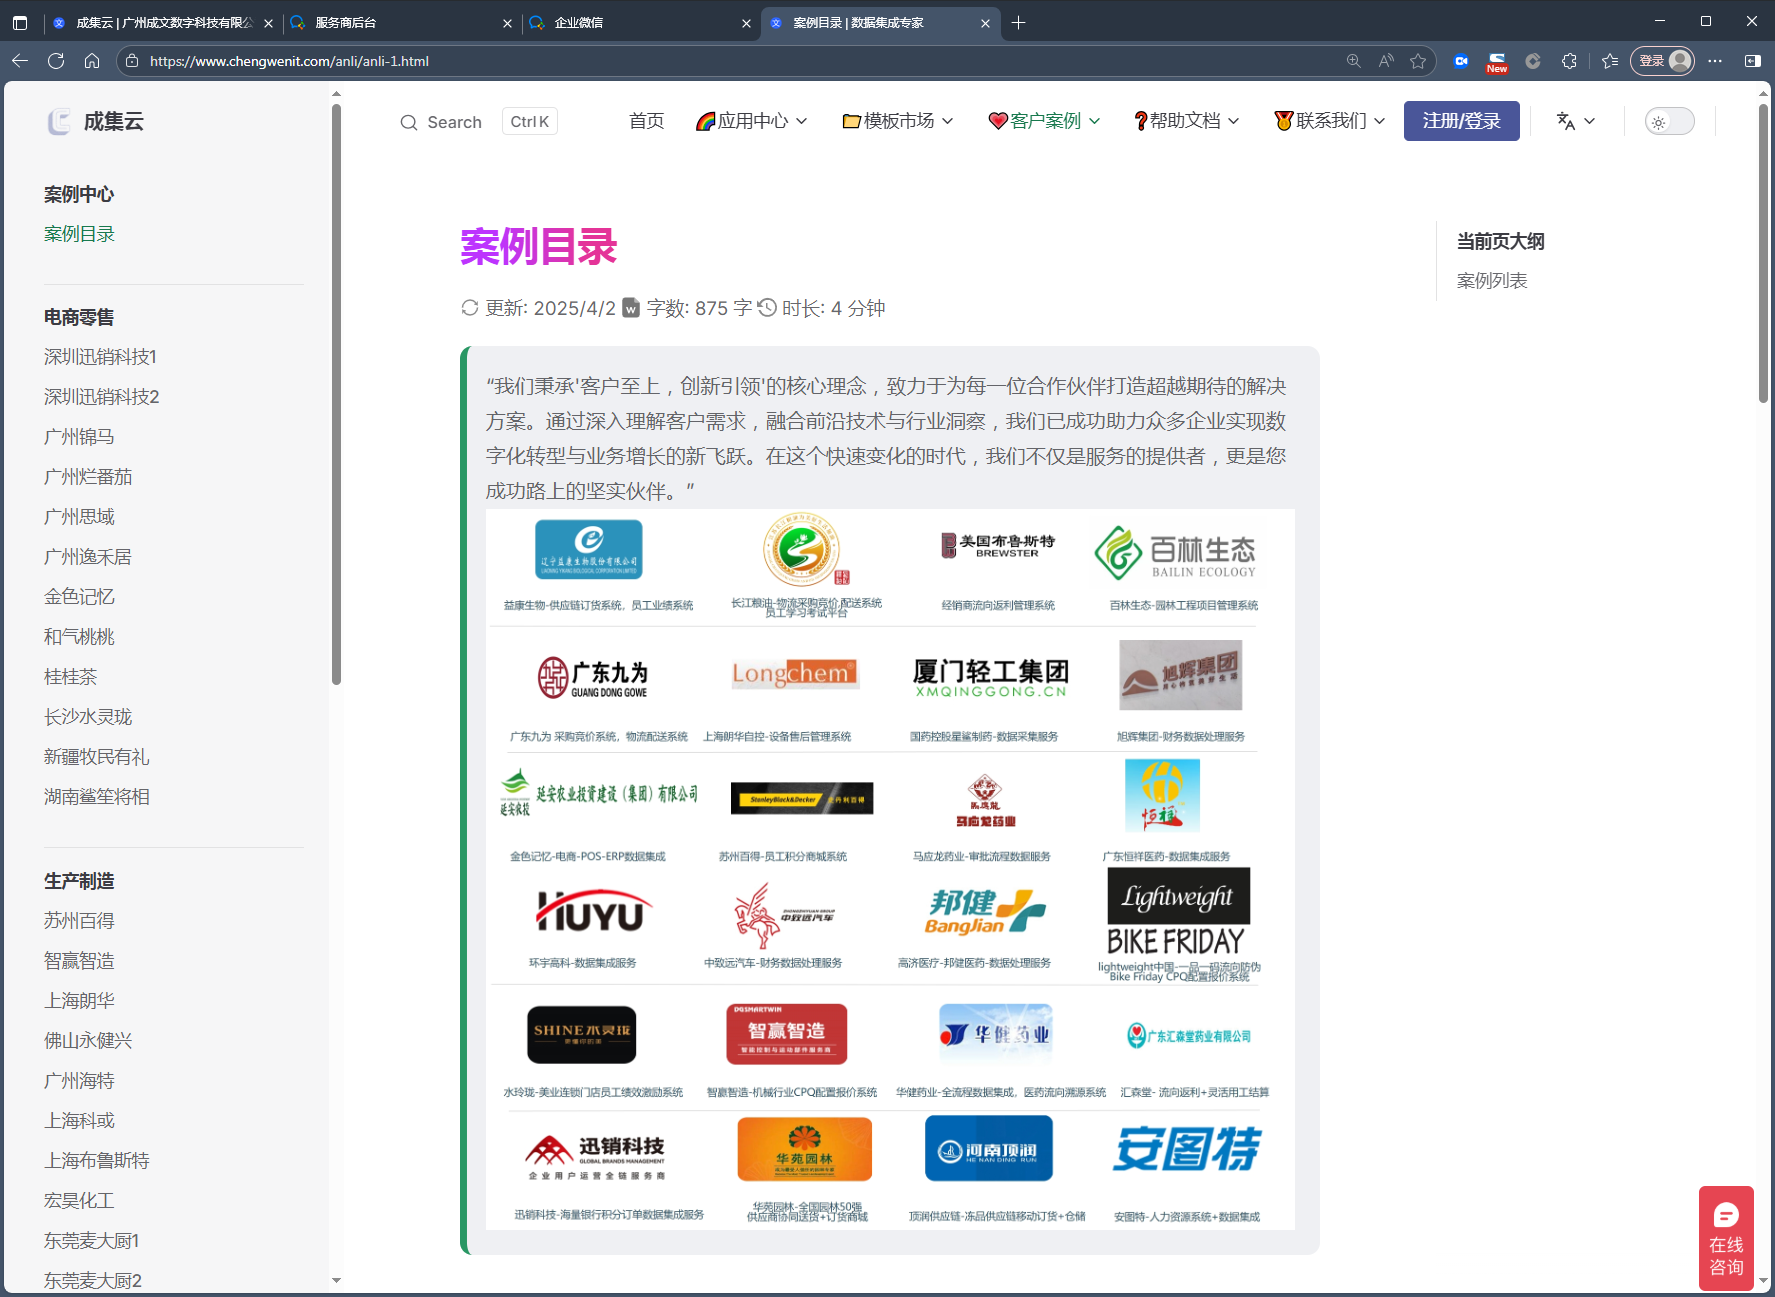Switch to the 服务商后台 tab
The width and height of the screenshot is (1775, 1297).
(400, 22)
